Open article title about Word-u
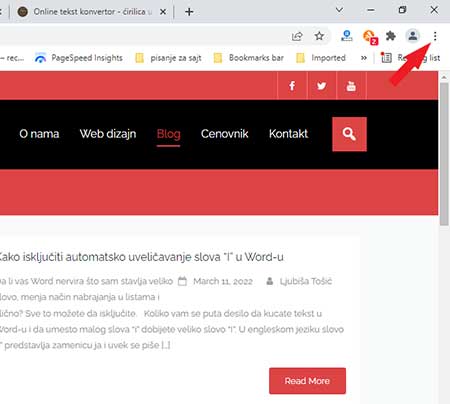Viewport: 450px width, 404px height. pos(141,257)
